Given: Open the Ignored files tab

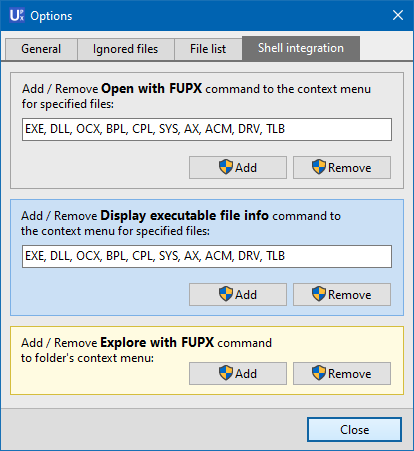Looking at the screenshot, I should (x=126, y=49).
